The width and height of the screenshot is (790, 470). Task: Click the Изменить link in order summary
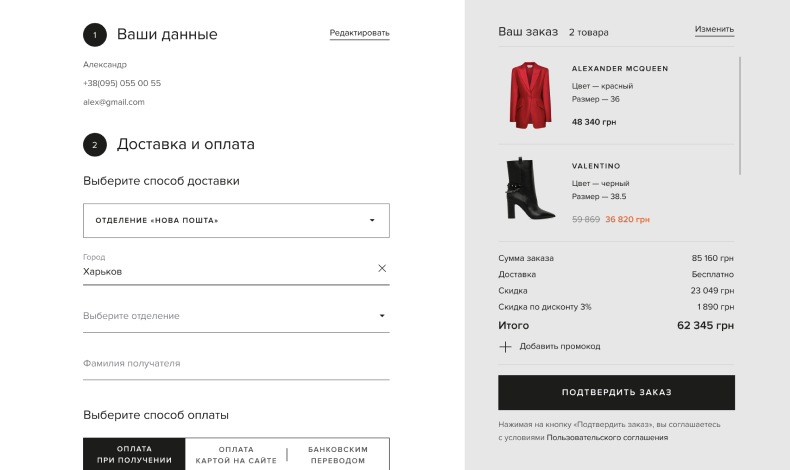coord(714,30)
